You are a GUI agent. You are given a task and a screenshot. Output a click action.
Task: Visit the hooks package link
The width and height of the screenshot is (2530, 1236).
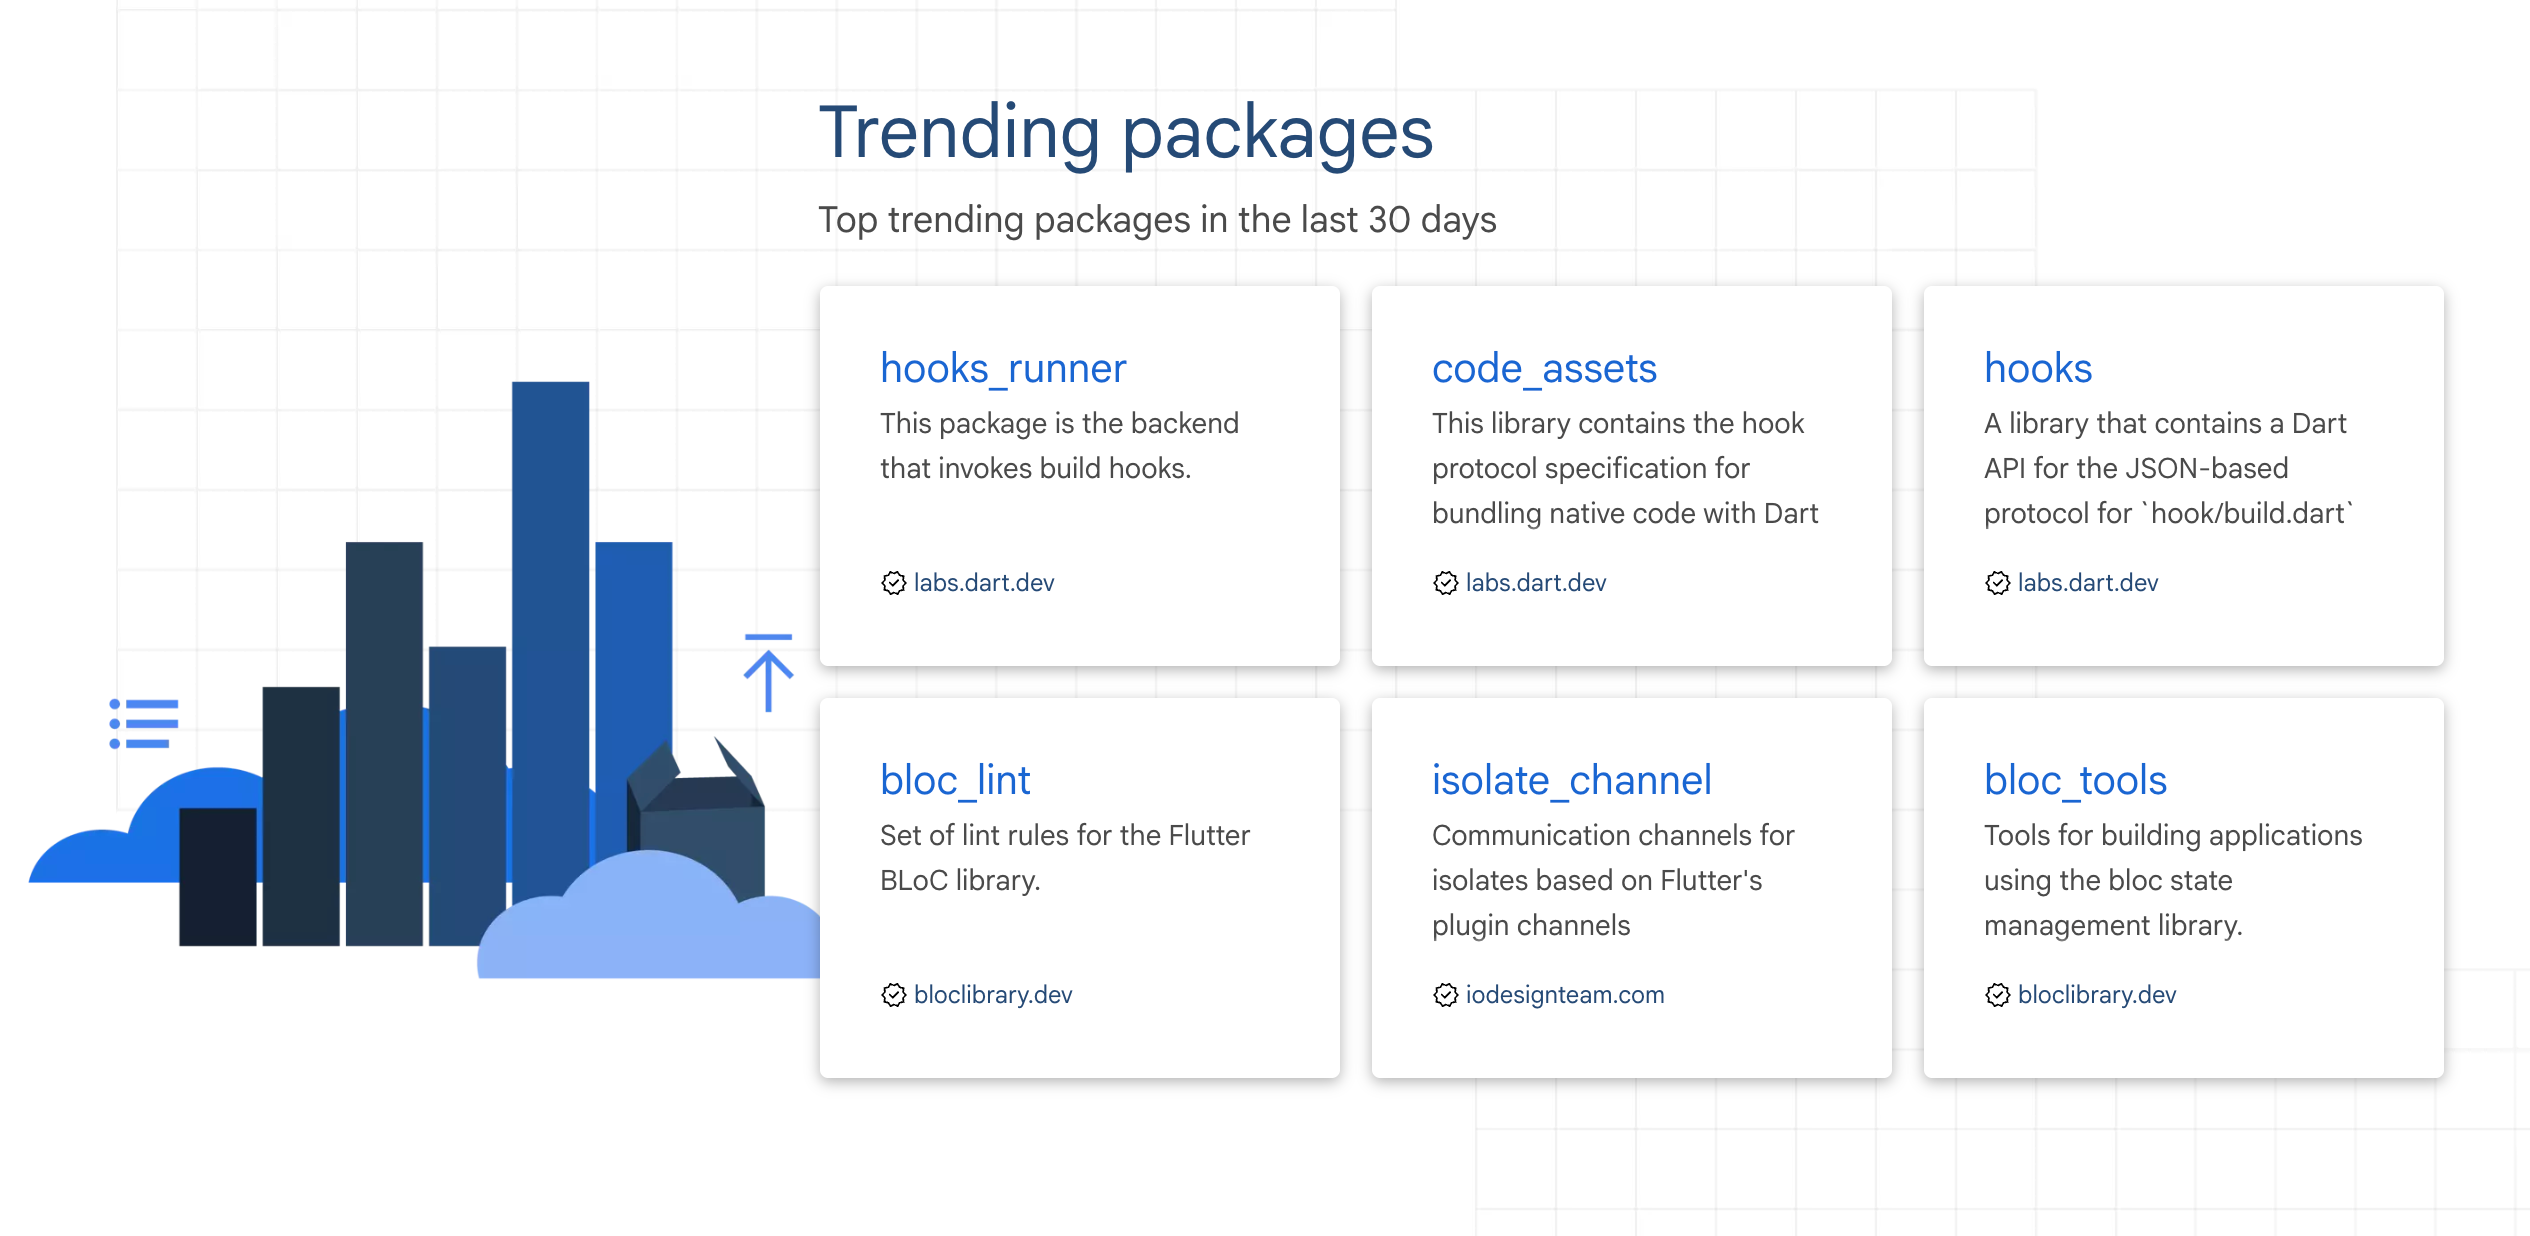[x=2038, y=368]
